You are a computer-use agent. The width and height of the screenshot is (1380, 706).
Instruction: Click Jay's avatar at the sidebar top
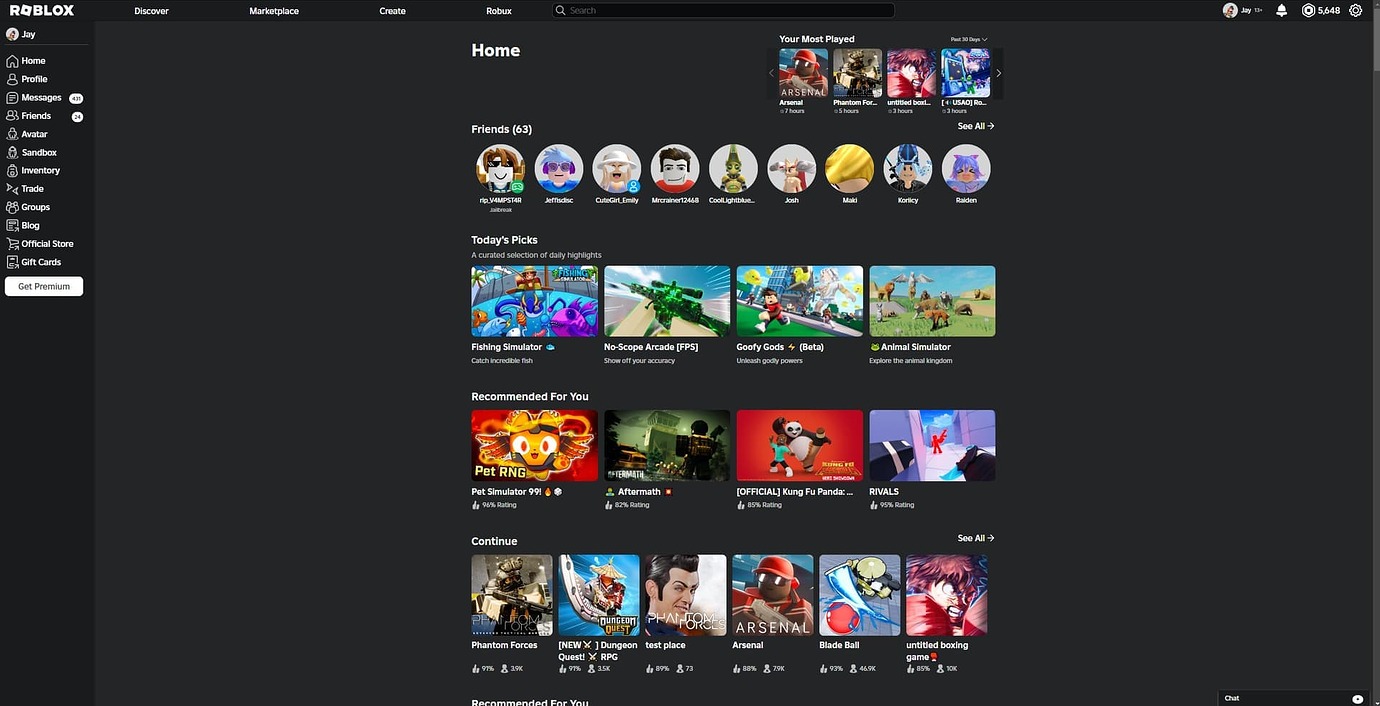(x=12, y=34)
